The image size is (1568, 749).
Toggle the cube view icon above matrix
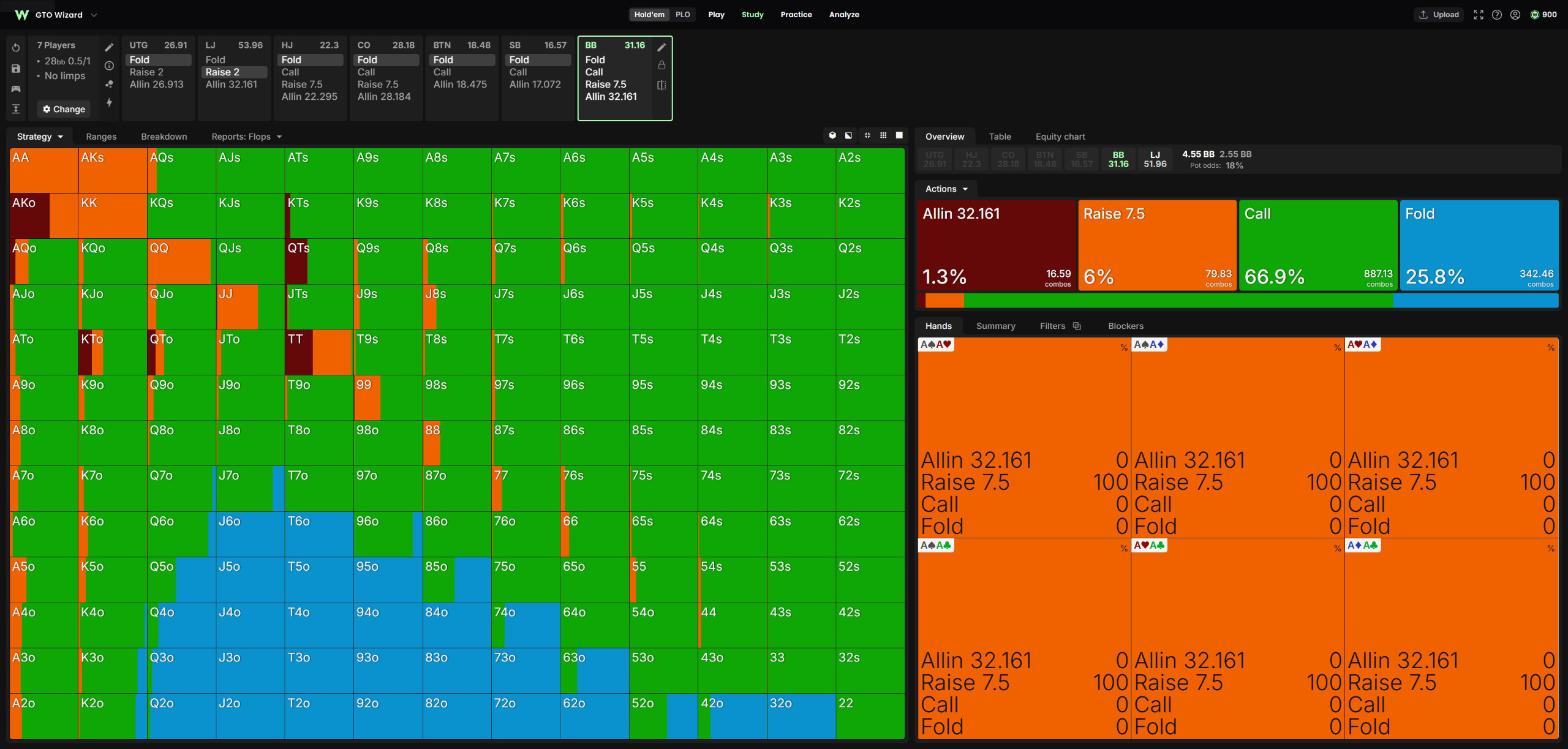pos(832,135)
